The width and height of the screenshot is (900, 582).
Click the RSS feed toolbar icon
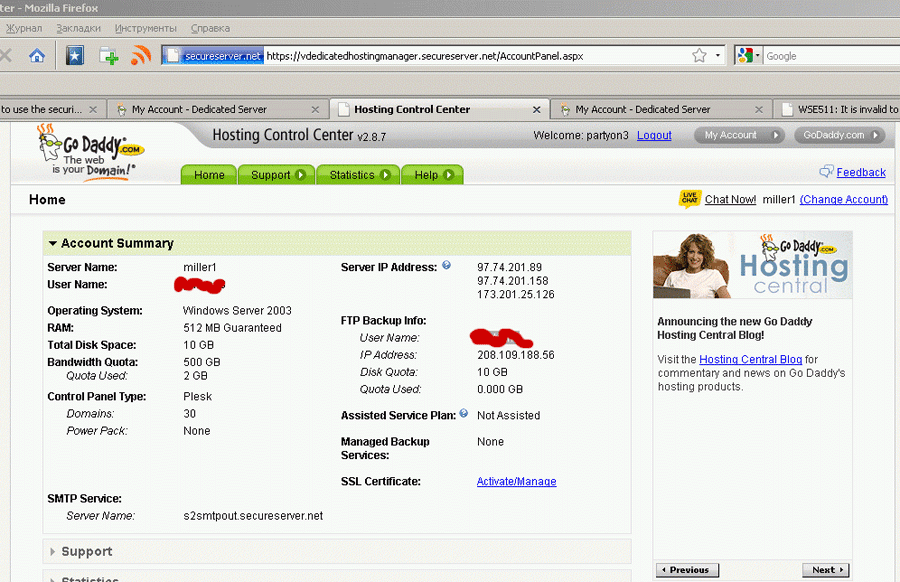141,56
